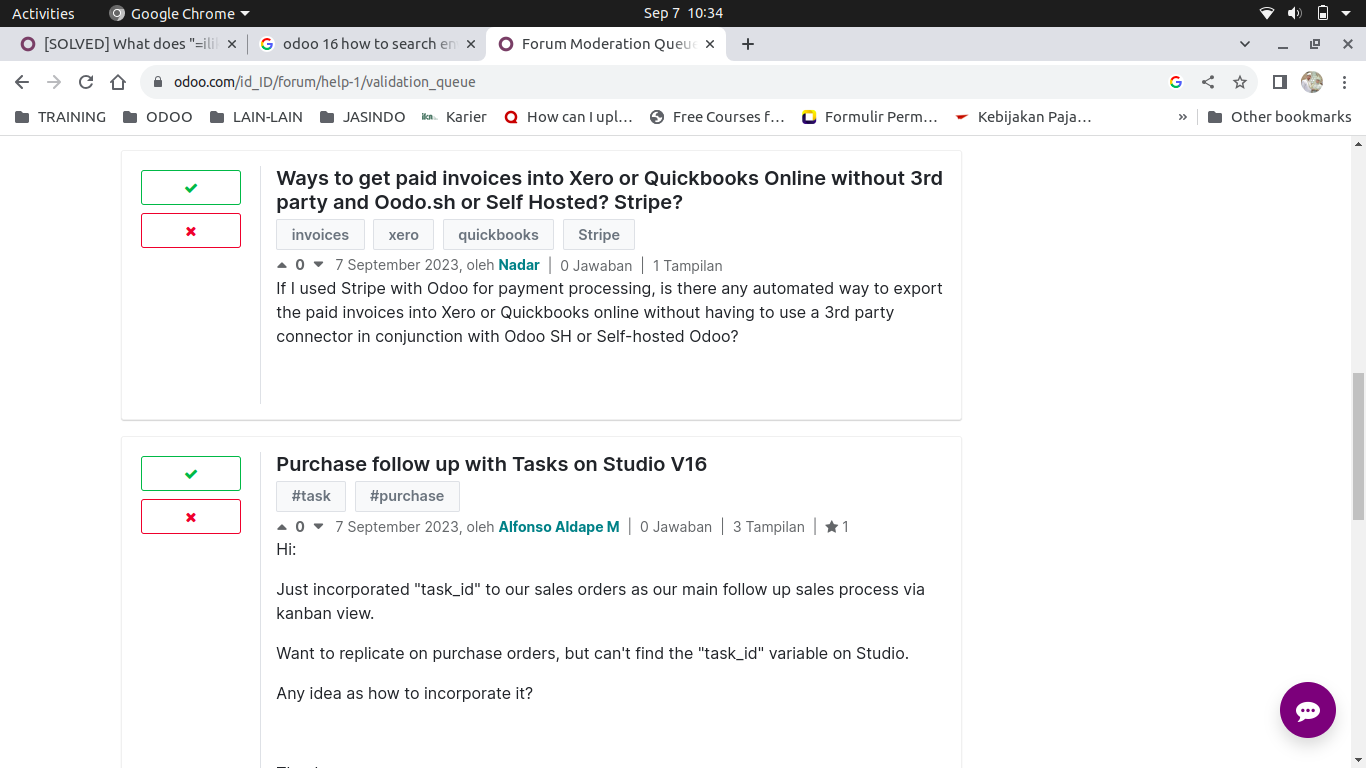This screenshot has height=768, width=1366.
Task: Approve the Purchase follow up post
Action: click(x=191, y=474)
